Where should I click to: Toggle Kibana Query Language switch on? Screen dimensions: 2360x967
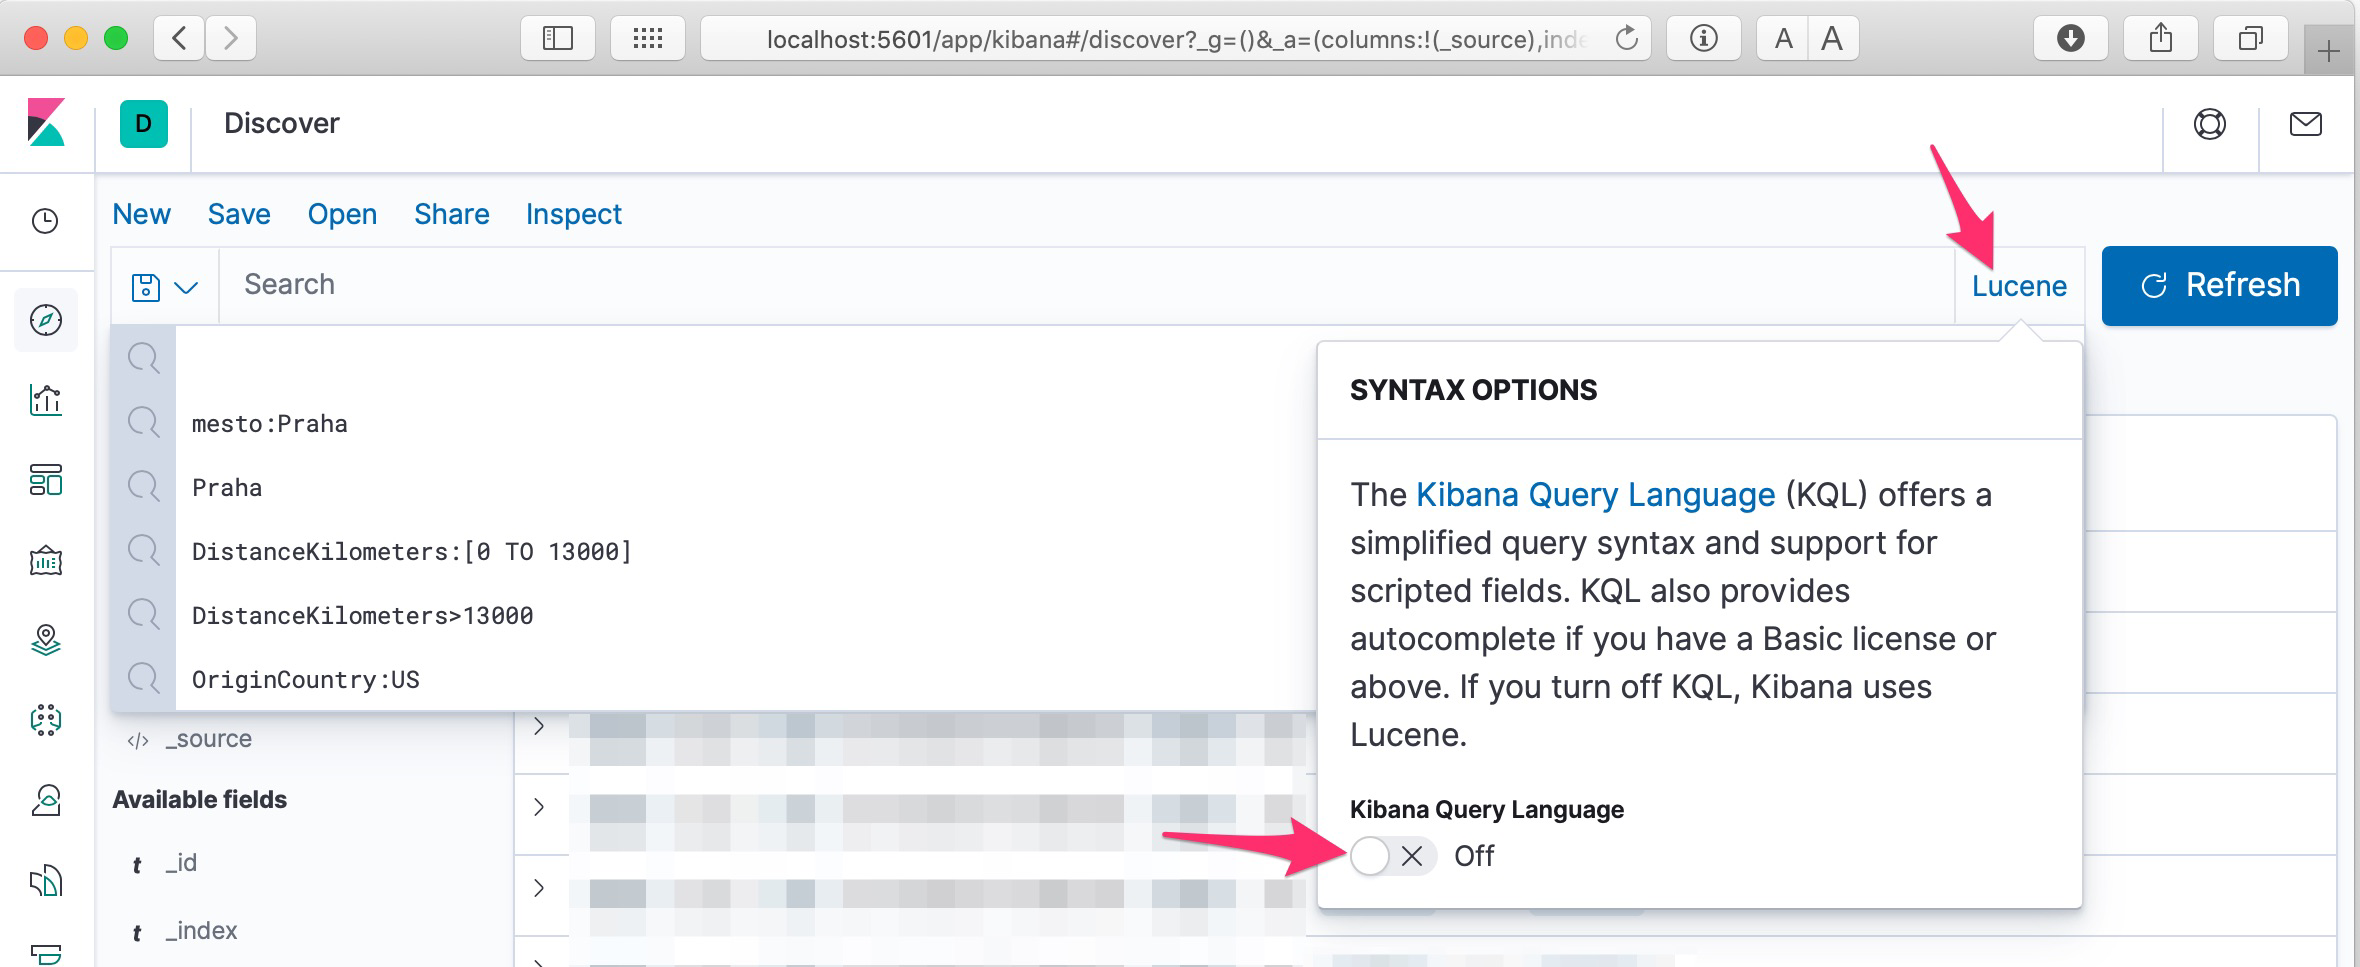point(1392,856)
